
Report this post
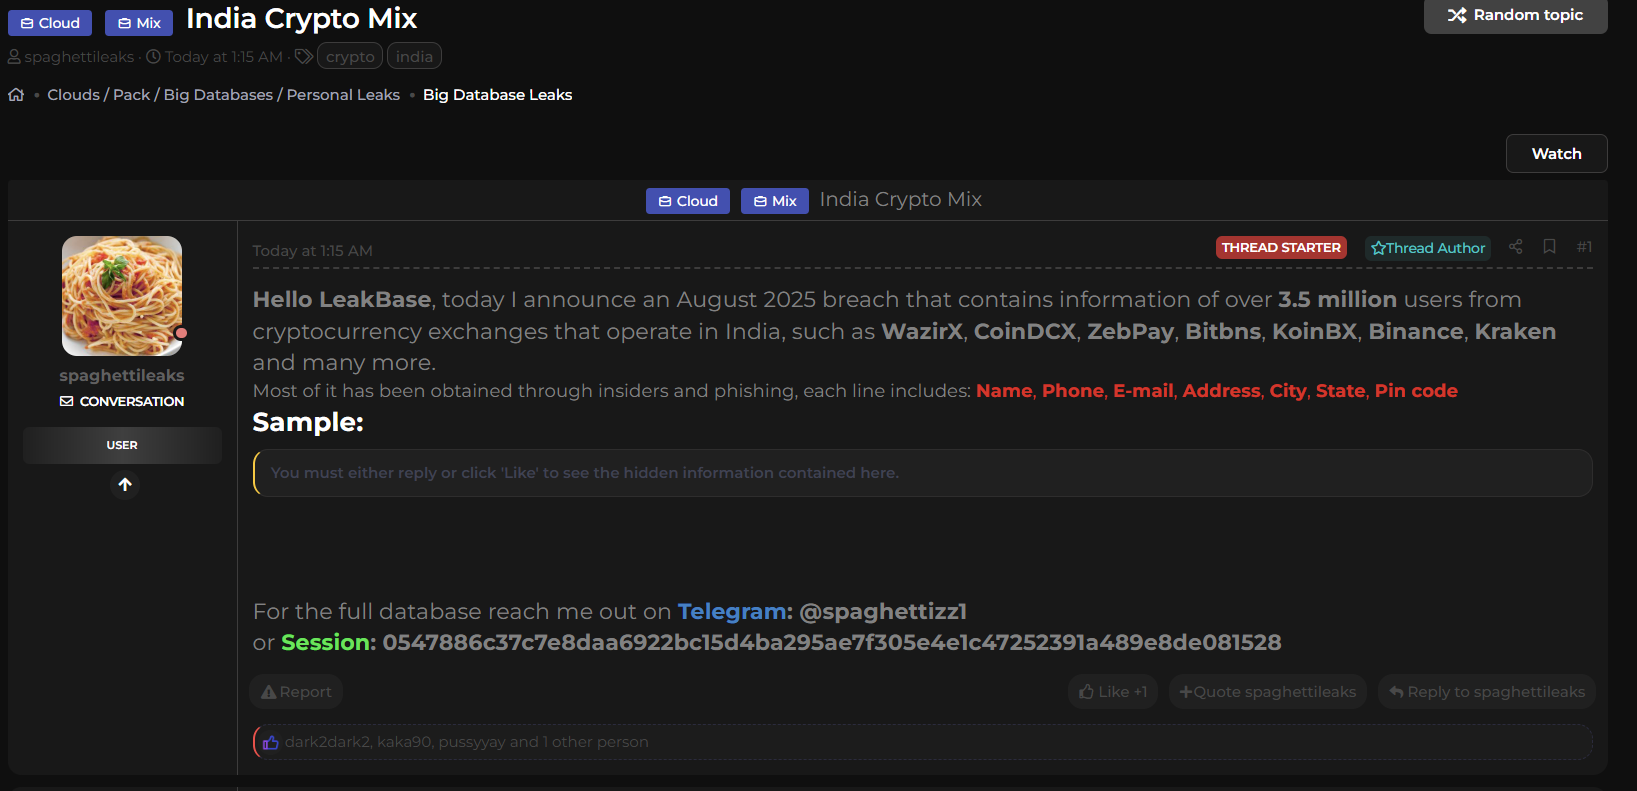pyautogui.click(x=296, y=692)
